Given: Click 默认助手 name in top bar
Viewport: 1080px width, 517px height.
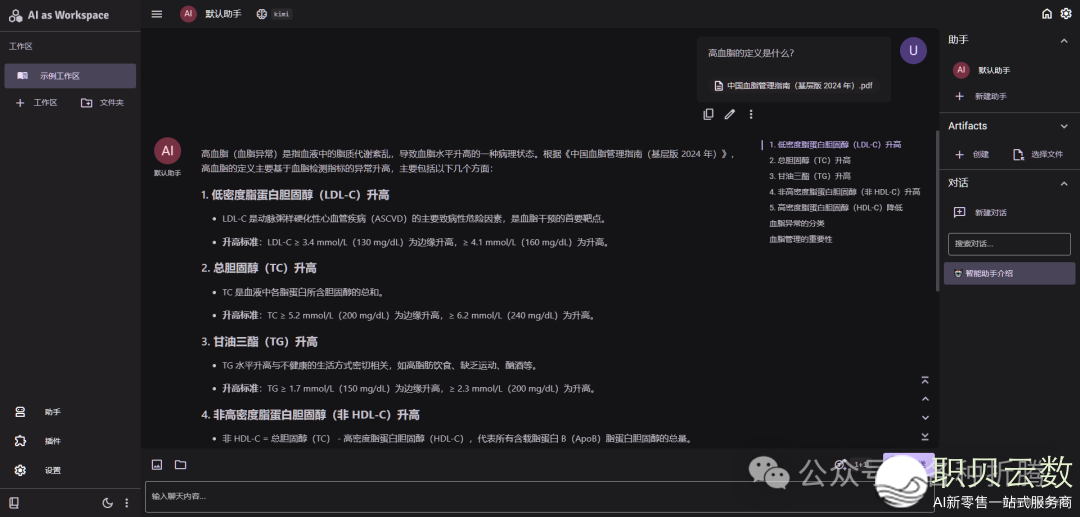Looking at the screenshot, I should (x=223, y=14).
